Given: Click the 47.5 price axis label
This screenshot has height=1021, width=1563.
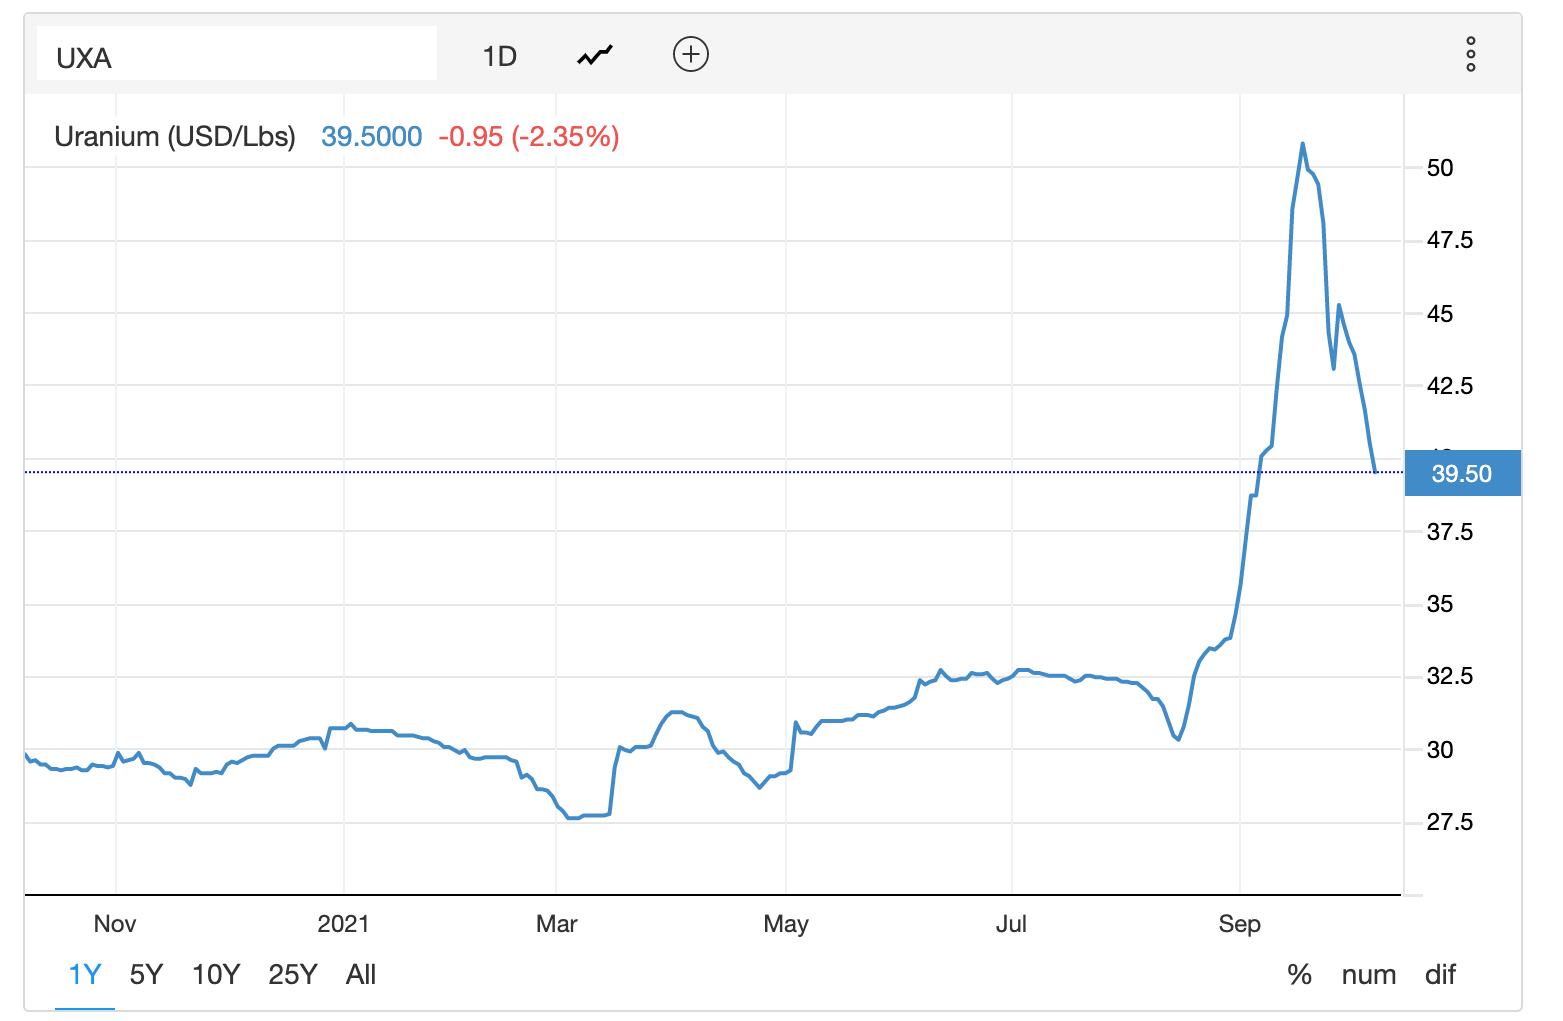Looking at the screenshot, I should click(1450, 240).
